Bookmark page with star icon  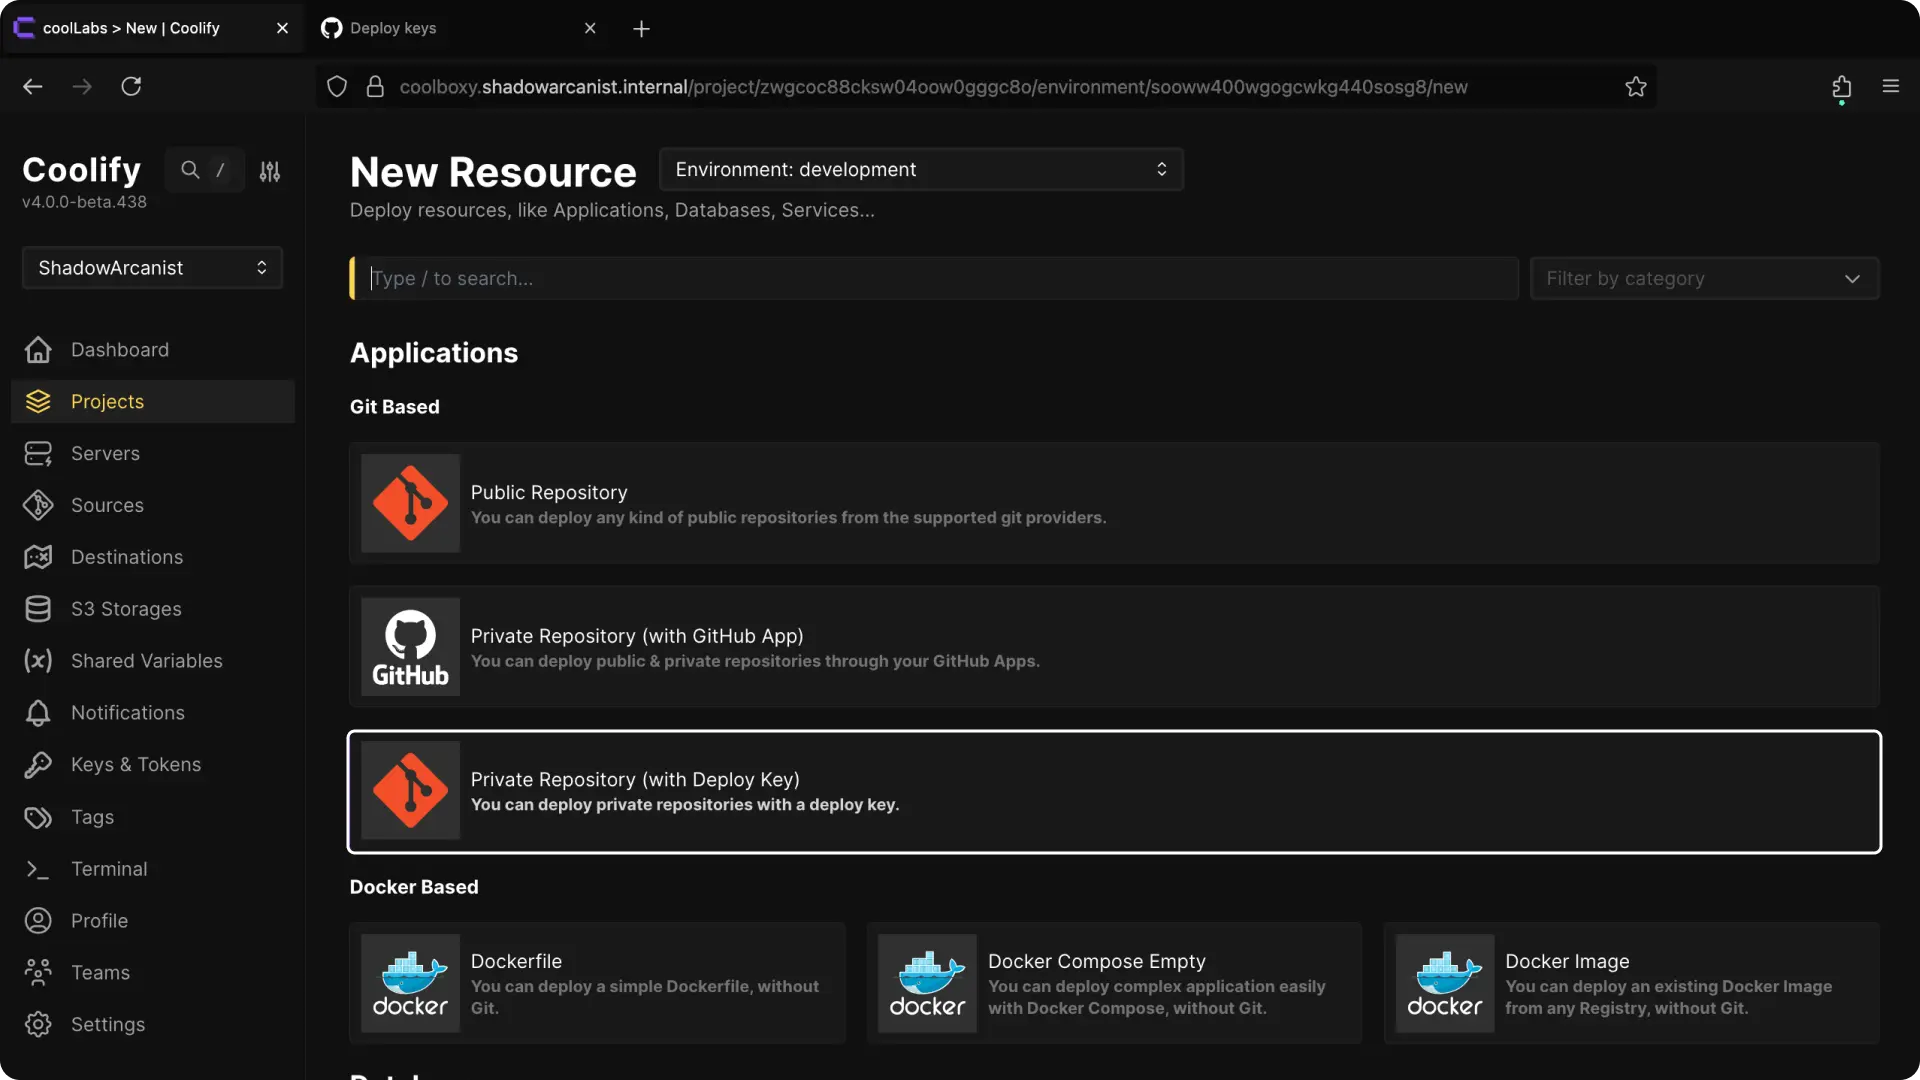click(1636, 87)
